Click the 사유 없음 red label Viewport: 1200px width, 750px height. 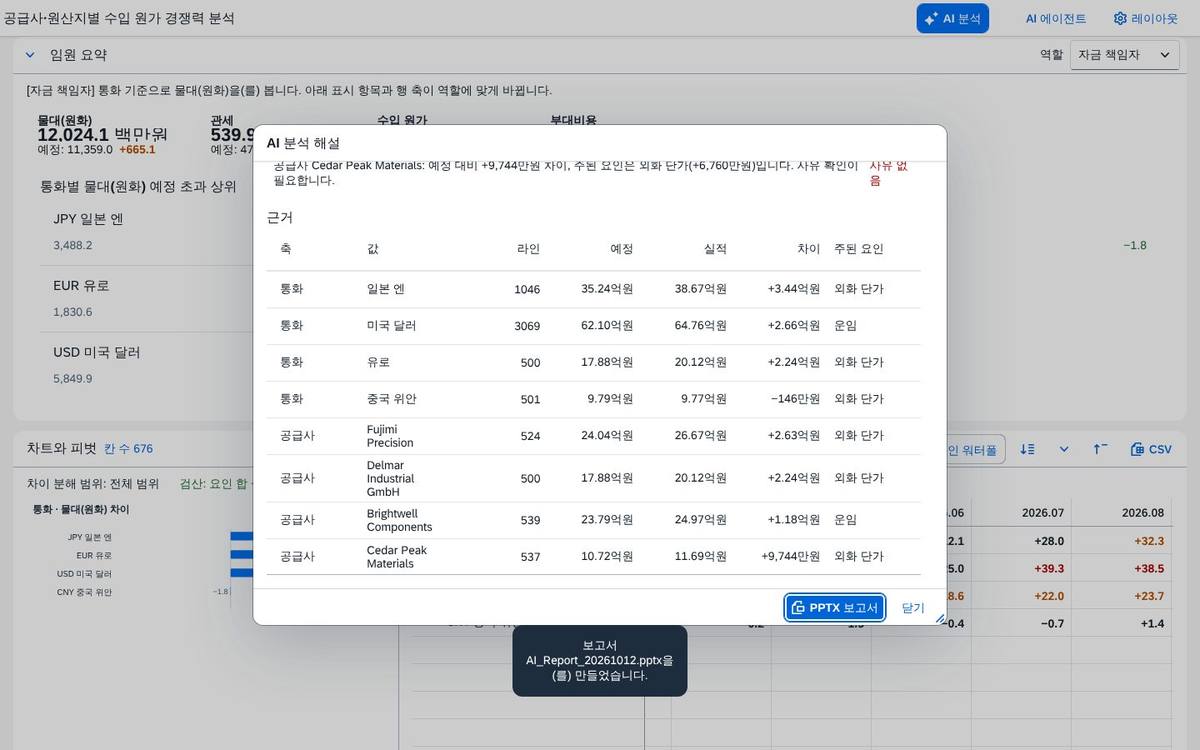[888, 173]
